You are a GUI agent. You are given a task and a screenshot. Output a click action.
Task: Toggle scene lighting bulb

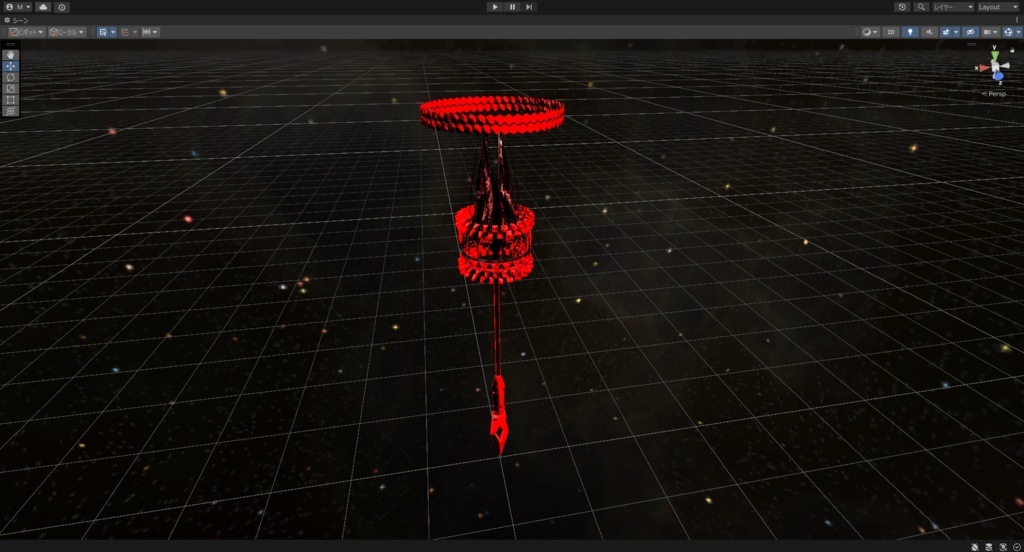(x=910, y=32)
